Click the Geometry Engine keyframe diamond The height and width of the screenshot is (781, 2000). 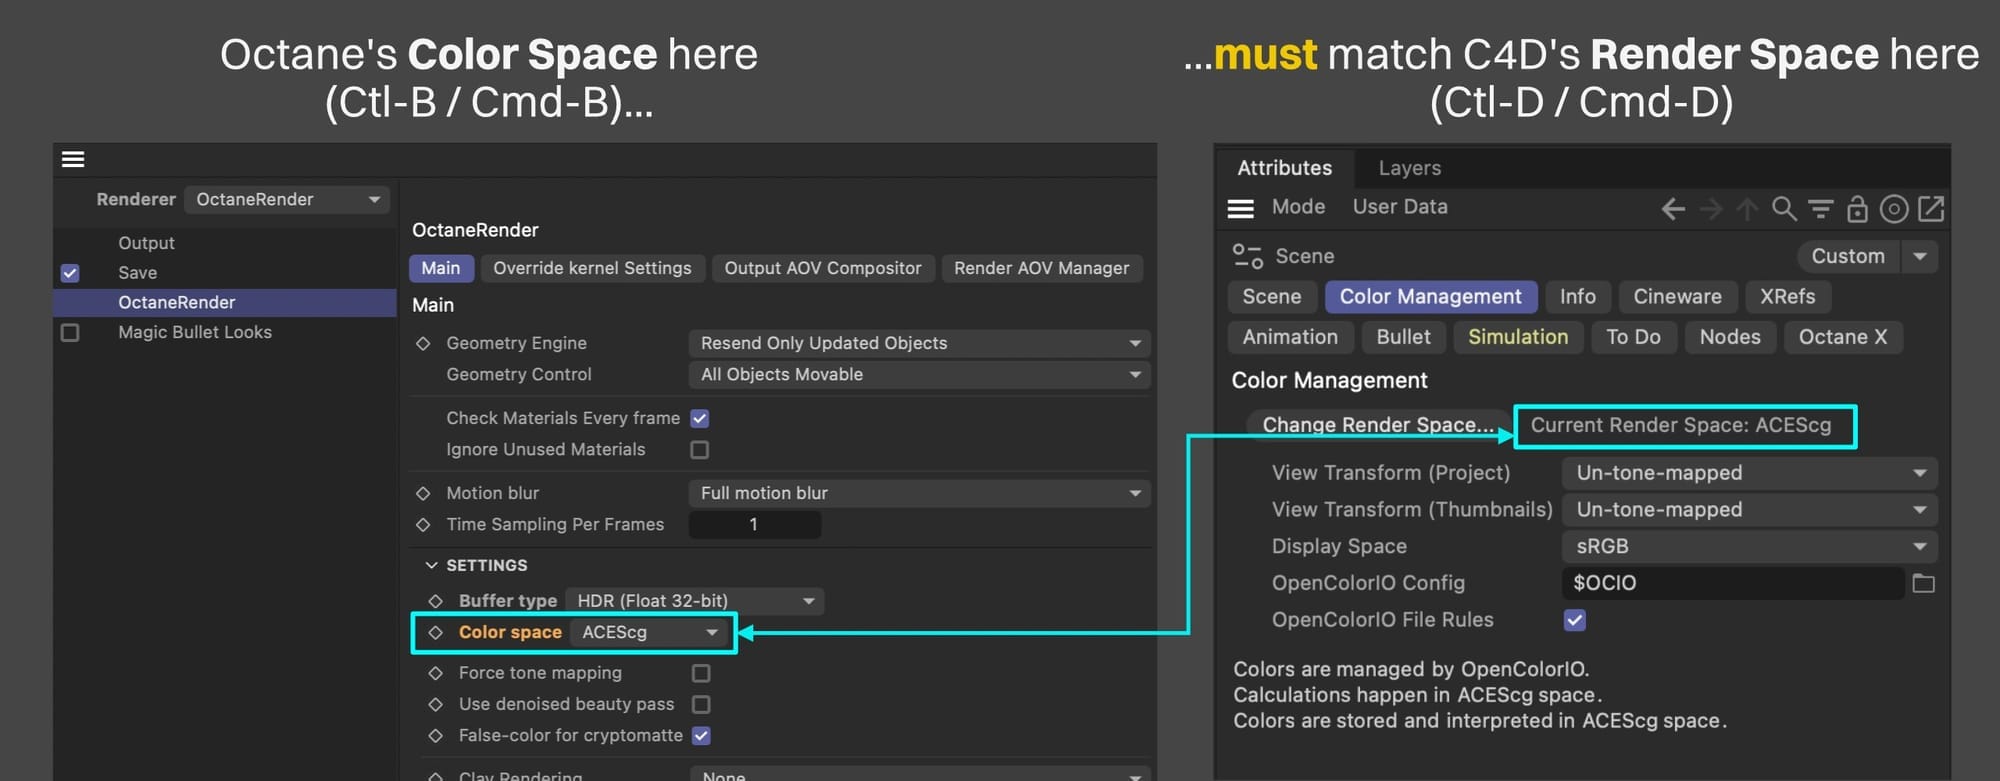[x=423, y=343]
